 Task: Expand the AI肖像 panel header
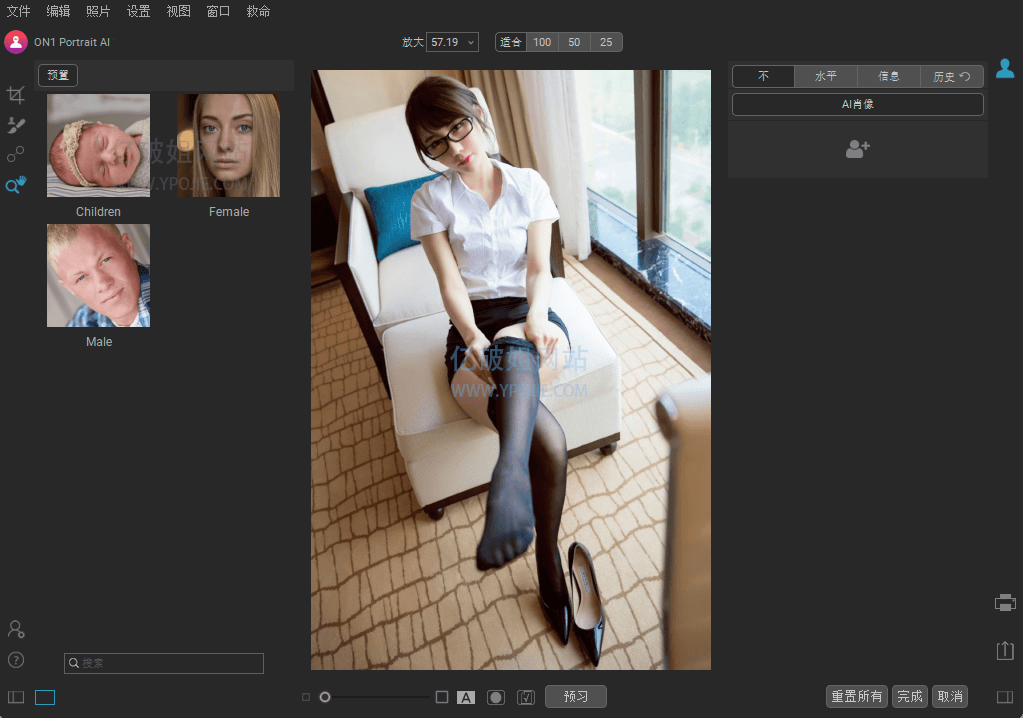(x=857, y=104)
